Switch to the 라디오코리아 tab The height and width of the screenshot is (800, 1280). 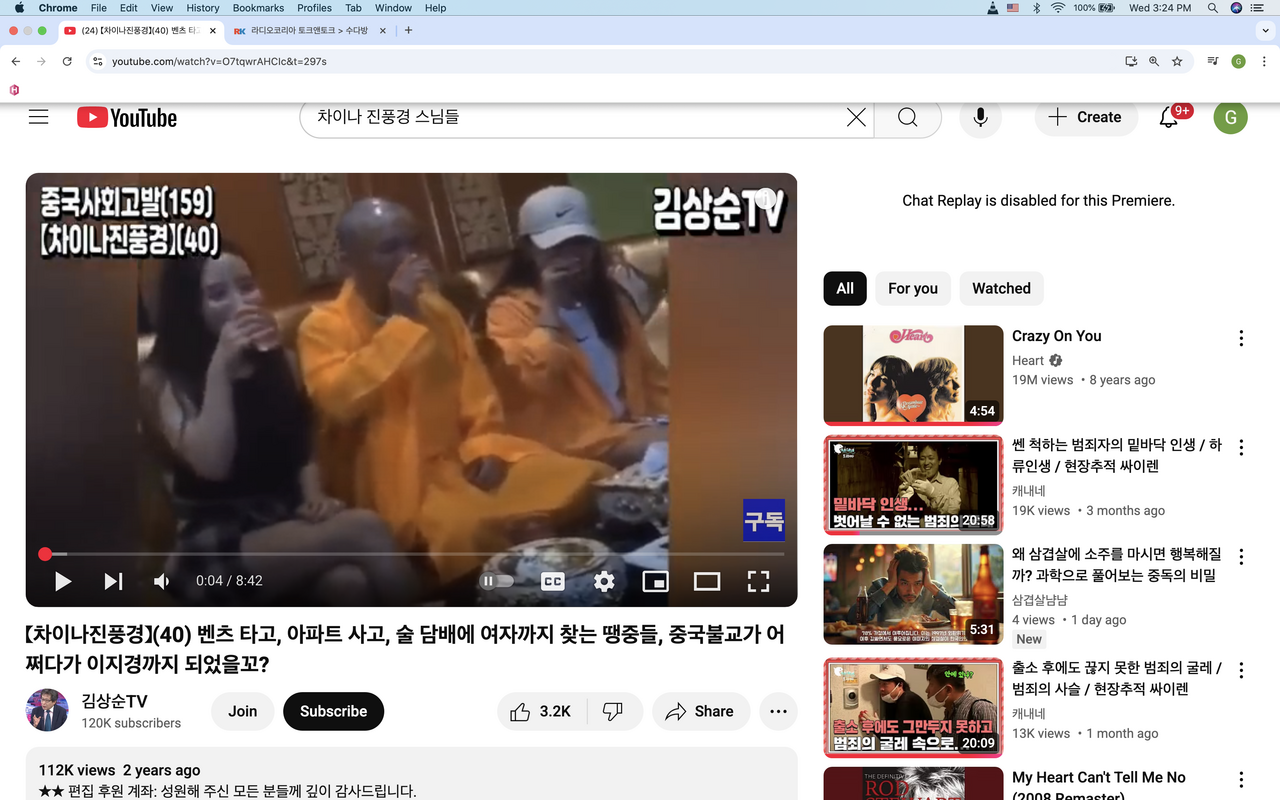[310, 31]
